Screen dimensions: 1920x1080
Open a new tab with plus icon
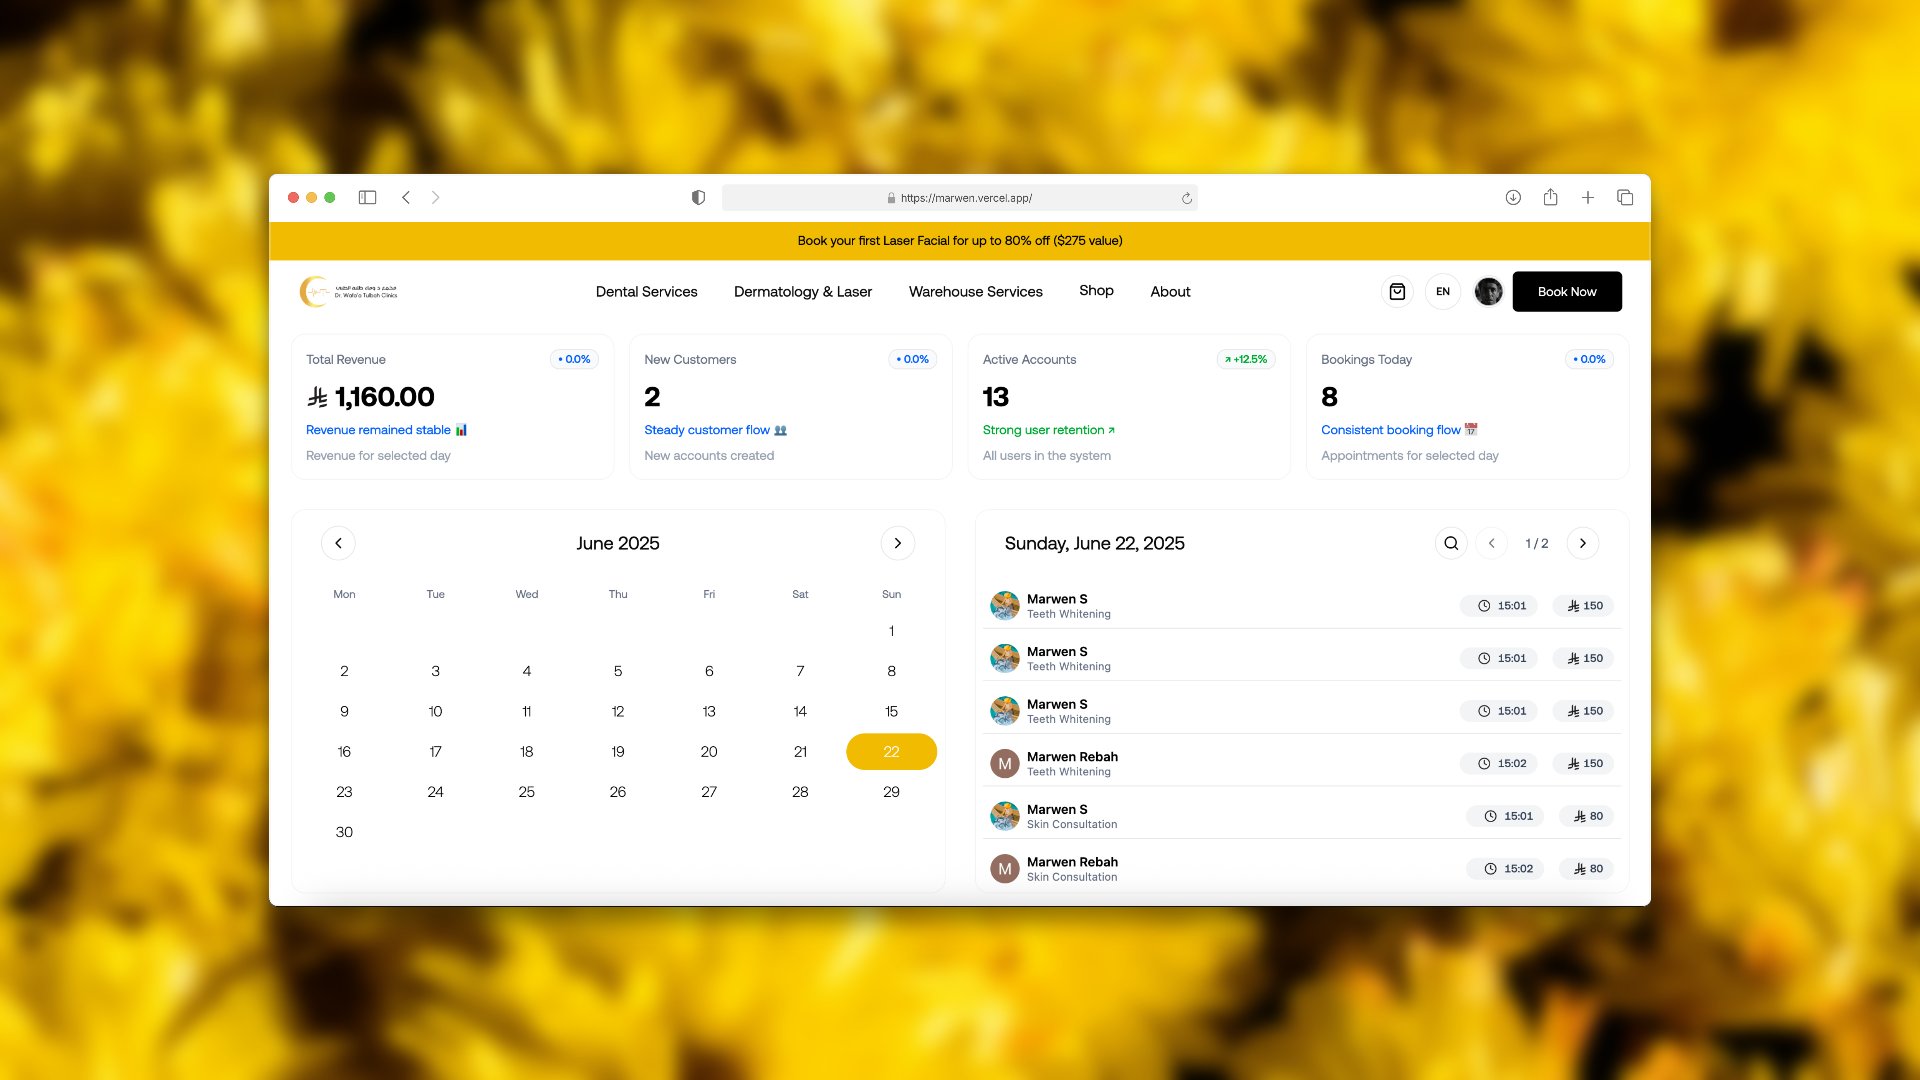coord(1588,198)
